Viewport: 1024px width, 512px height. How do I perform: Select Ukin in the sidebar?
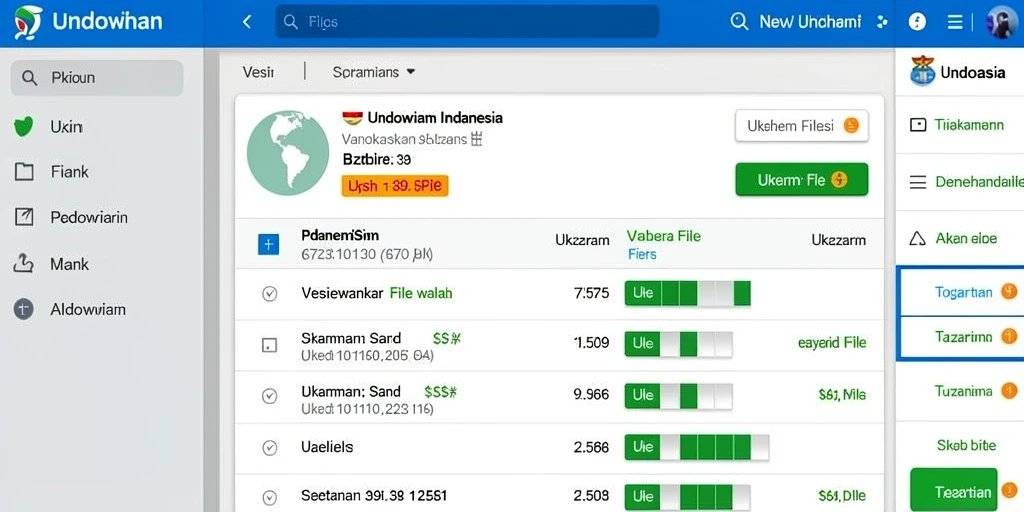point(66,127)
